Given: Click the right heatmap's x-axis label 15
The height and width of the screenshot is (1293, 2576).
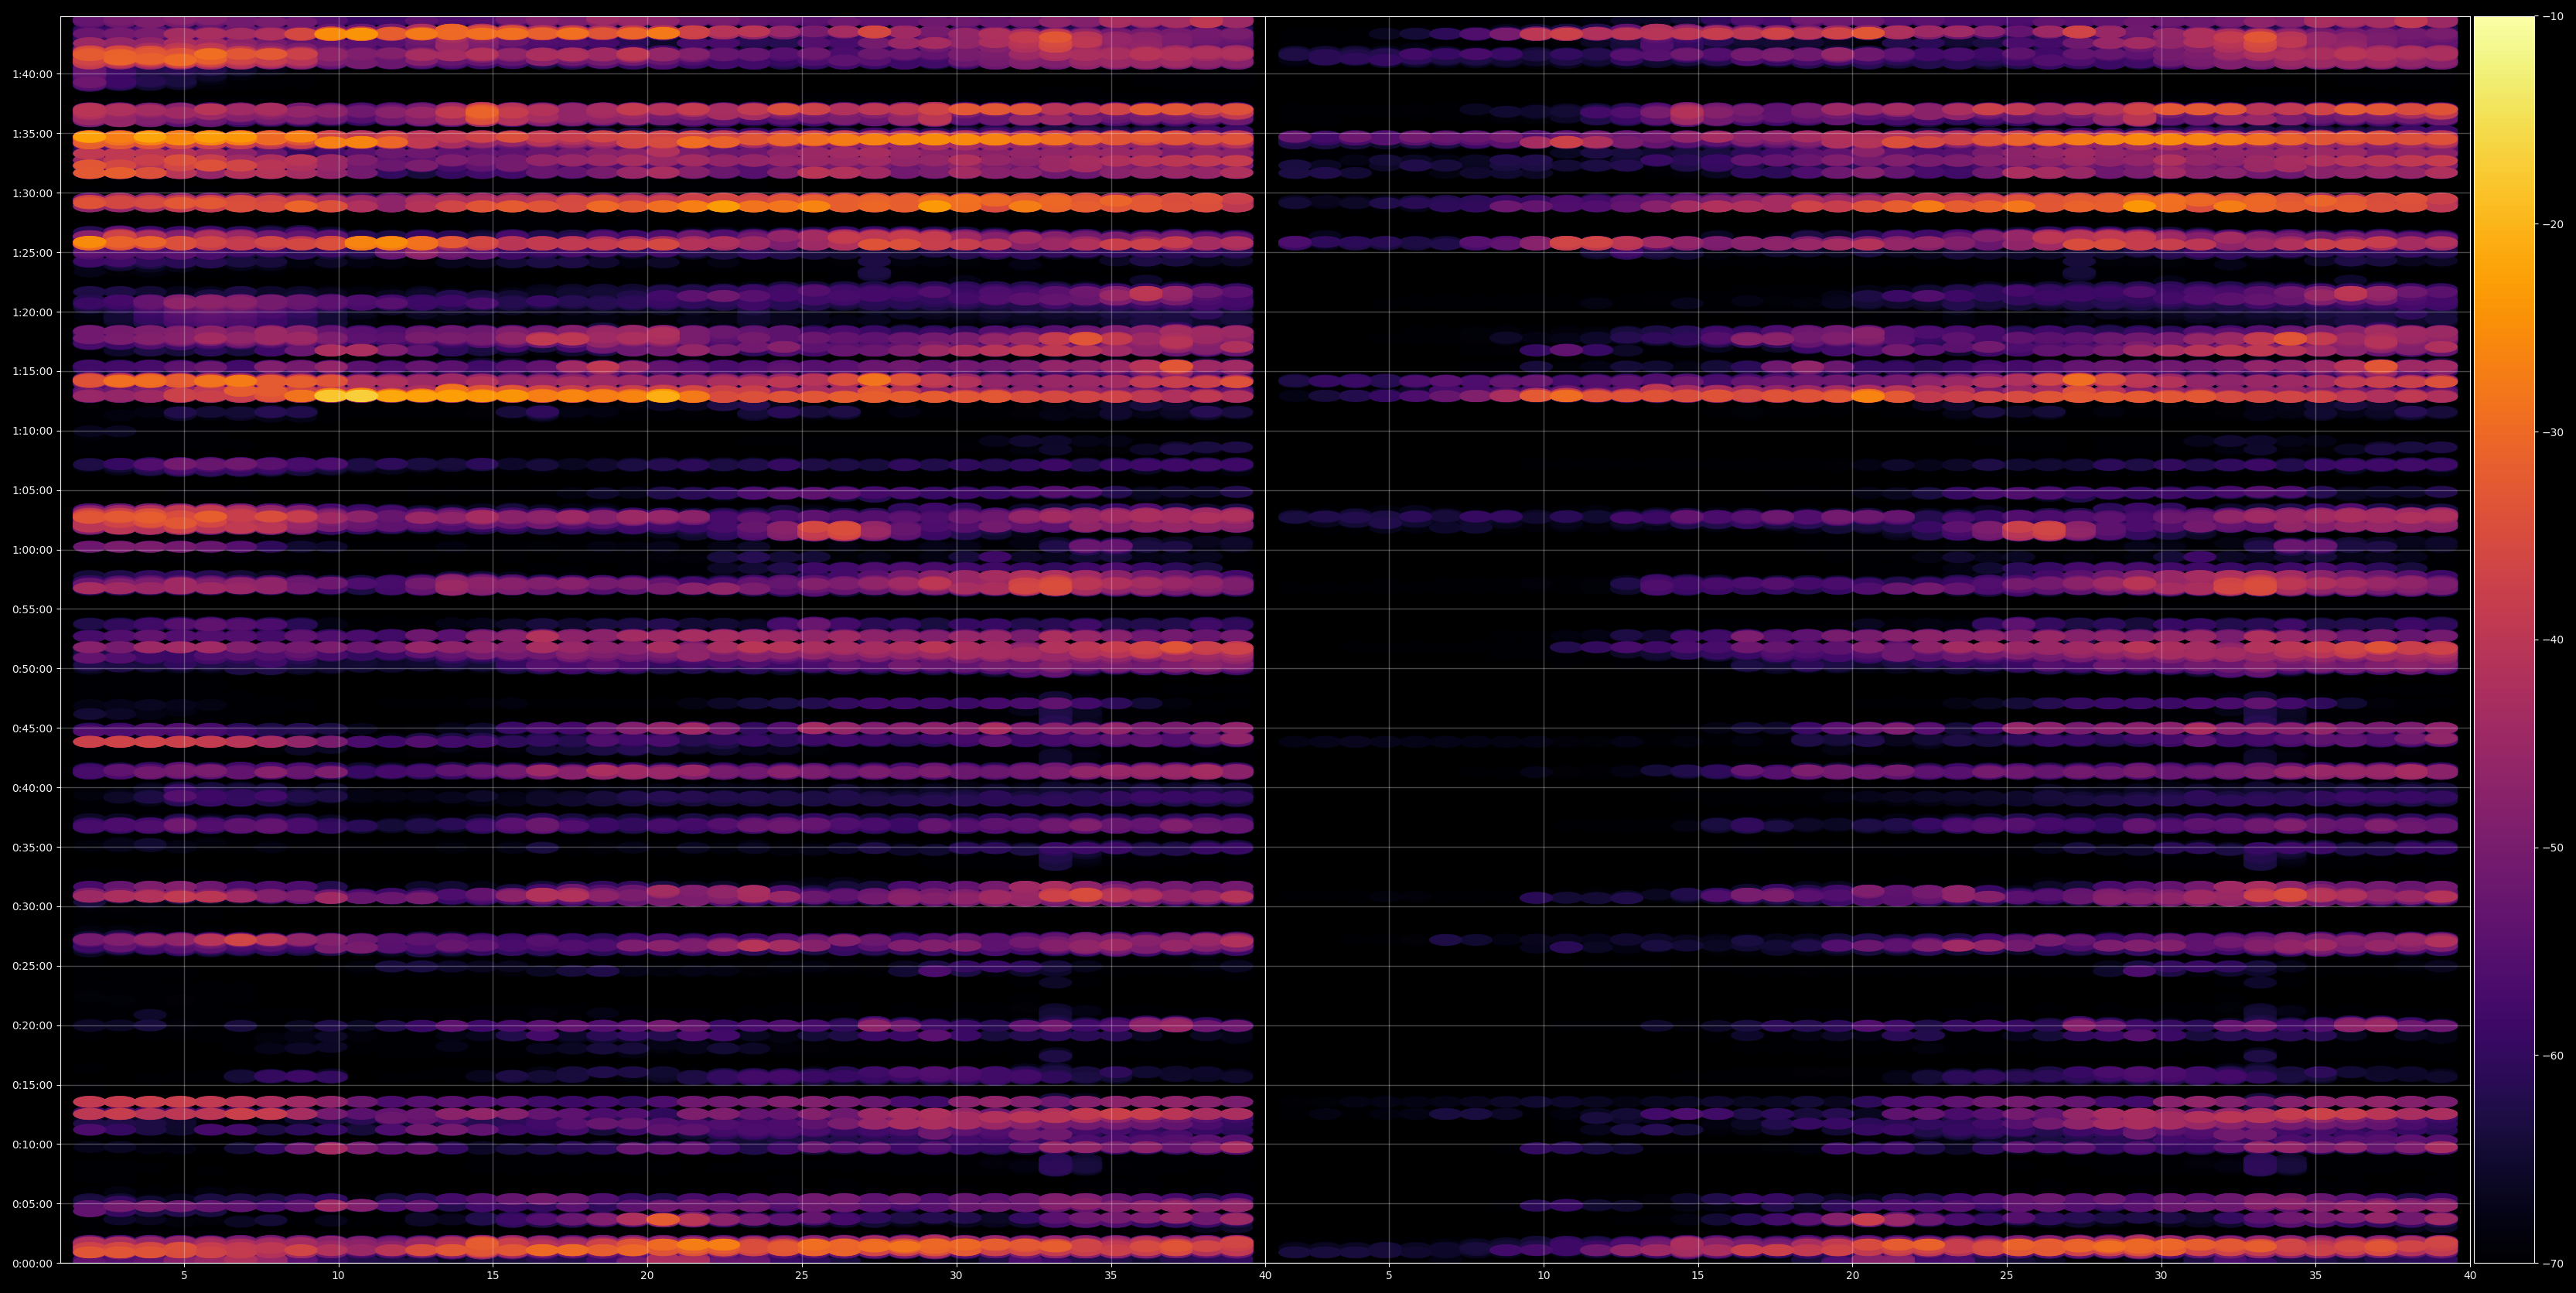Looking at the screenshot, I should click(x=1698, y=1276).
